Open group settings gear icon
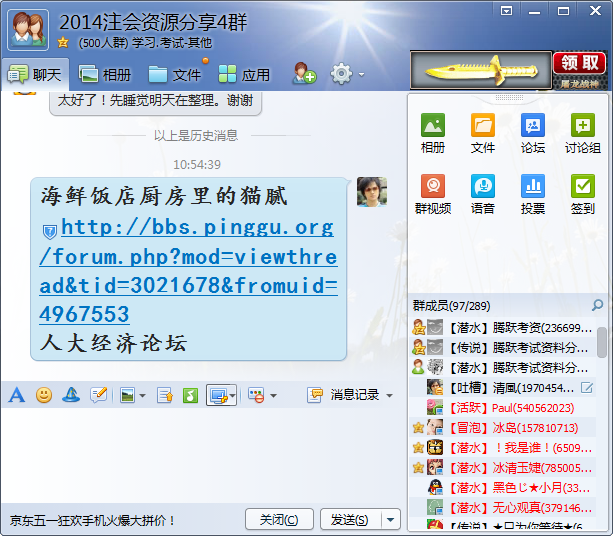Screen dimensions: 613x536 (x=341, y=73)
